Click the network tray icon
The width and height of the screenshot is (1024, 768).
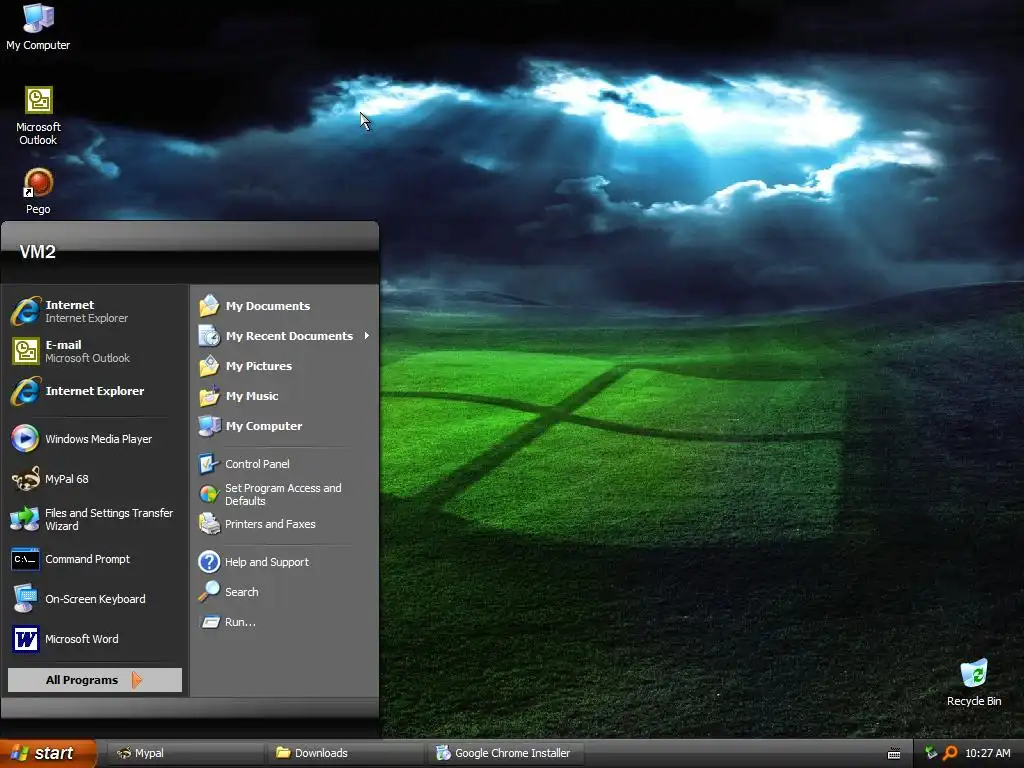pos(931,753)
